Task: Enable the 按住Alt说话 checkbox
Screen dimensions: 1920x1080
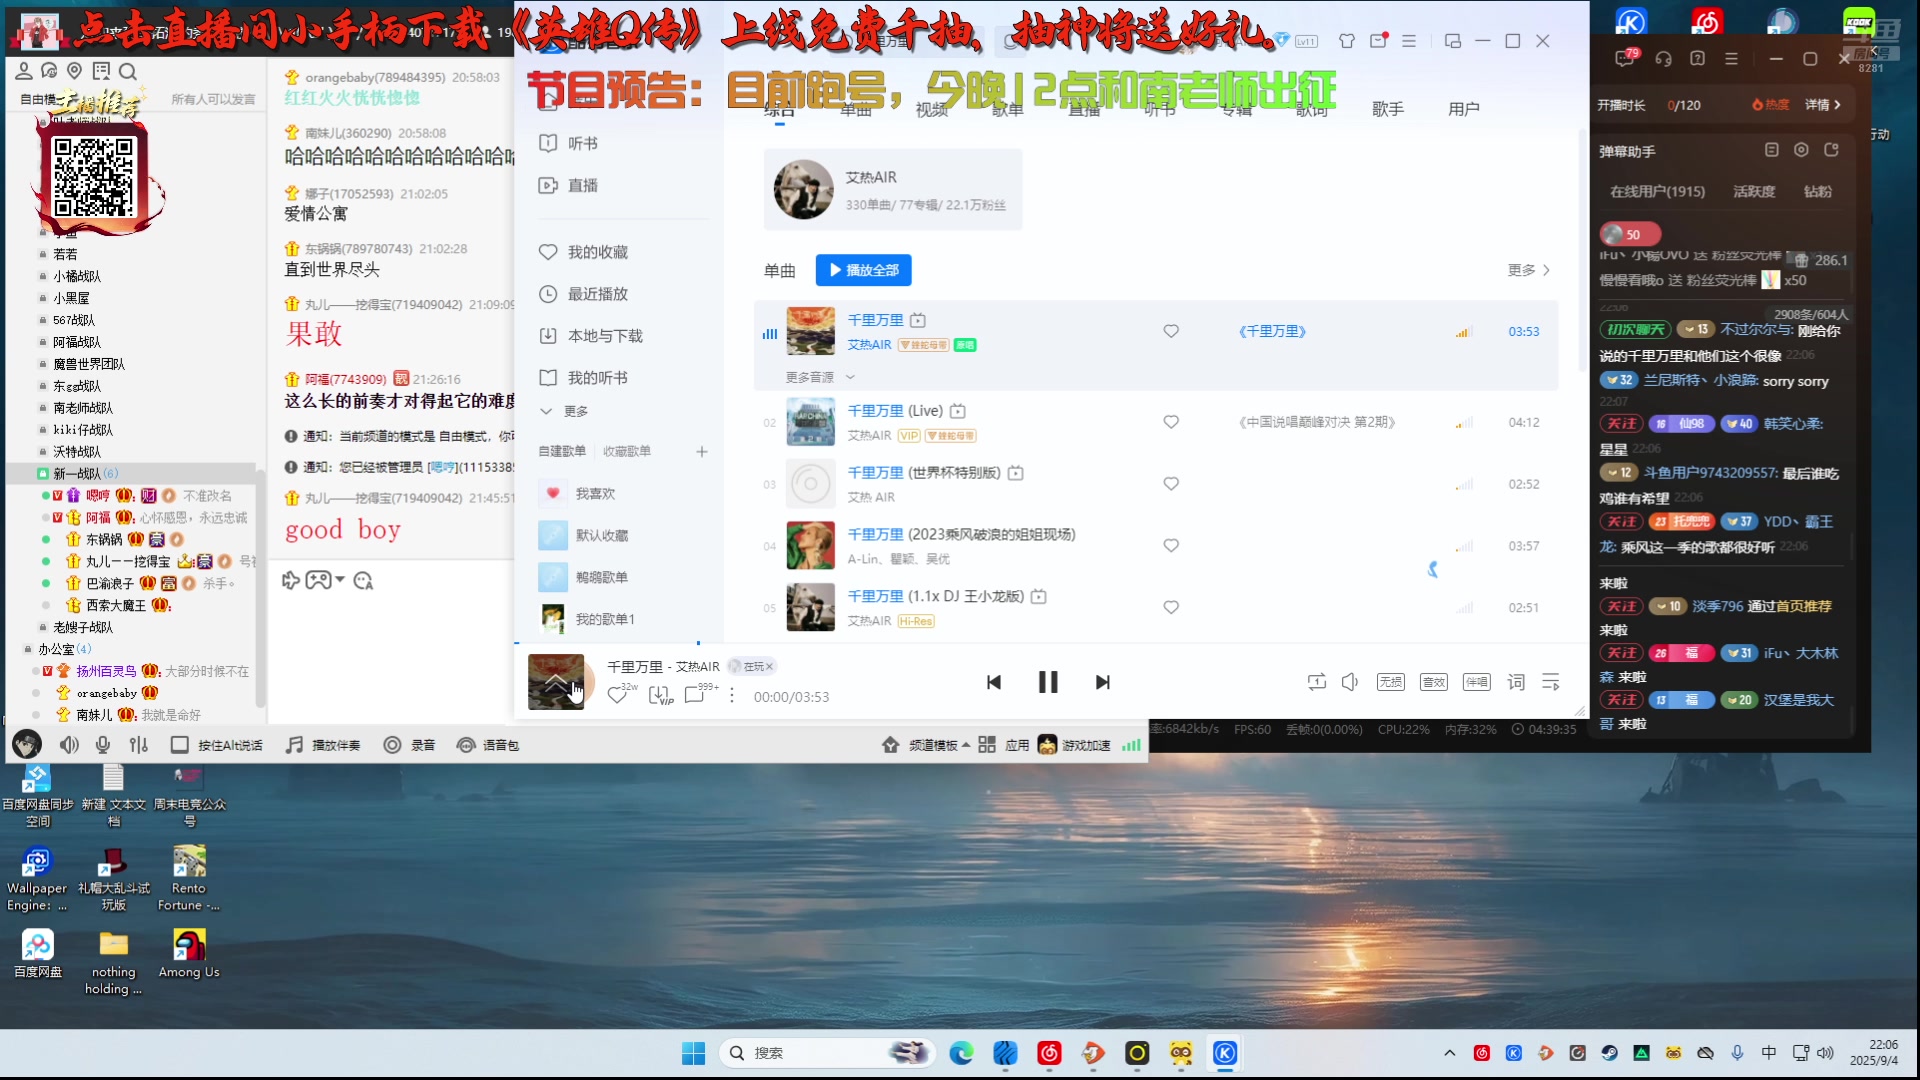Action: pos(179,745)
